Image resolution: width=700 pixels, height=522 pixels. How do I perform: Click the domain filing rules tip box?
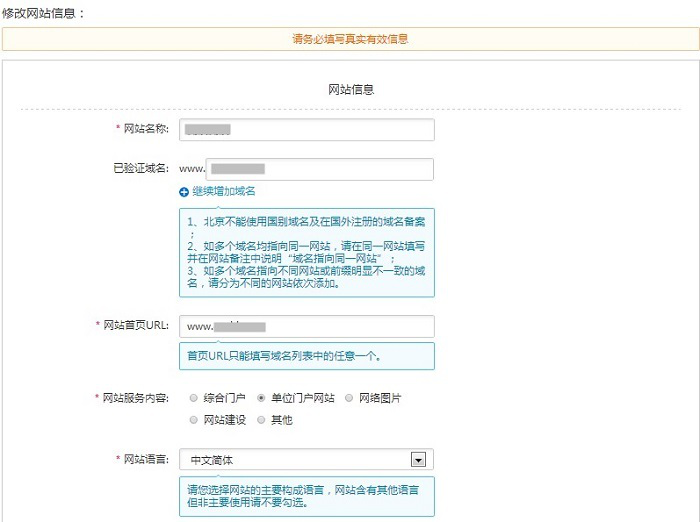click(306, 252)
